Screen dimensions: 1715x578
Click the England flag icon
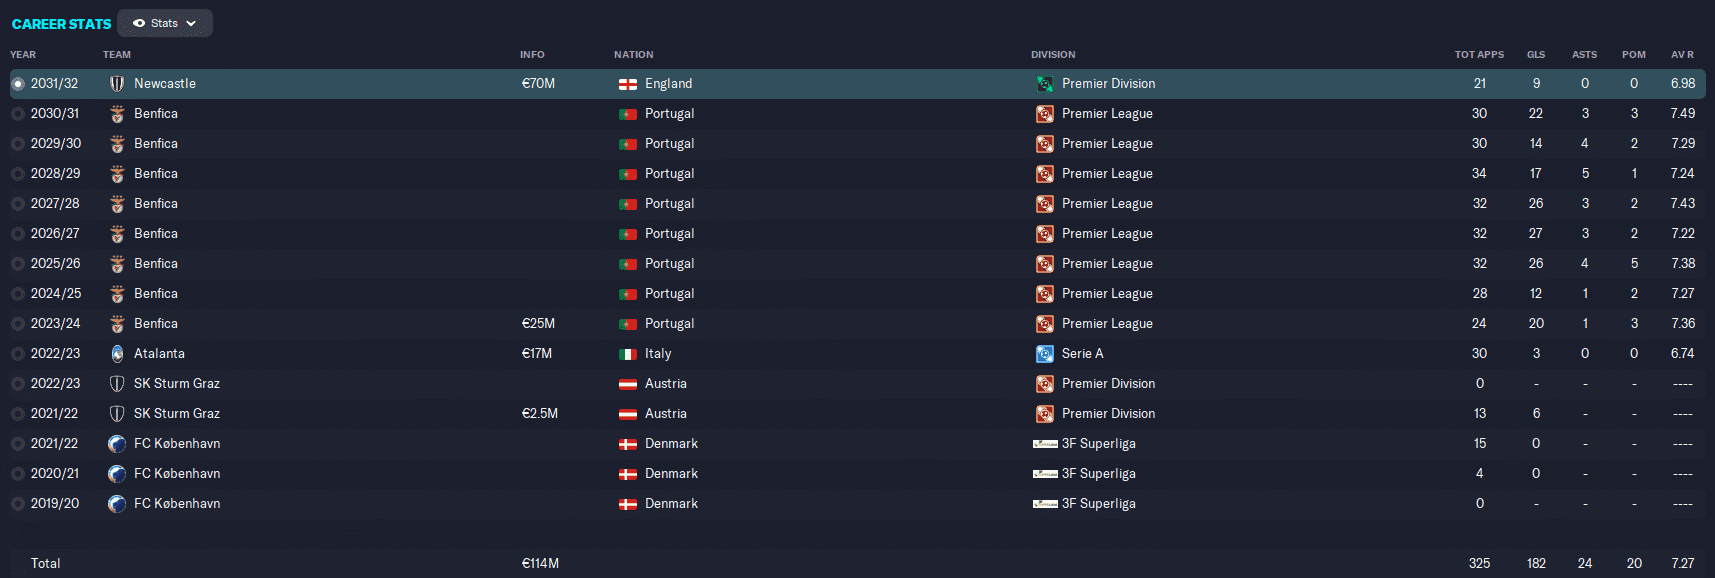pos(628,84)
